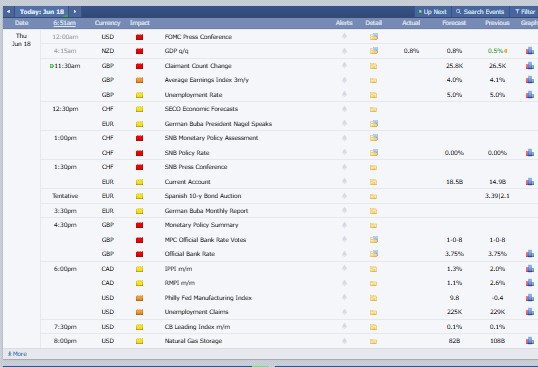This screenshot has width=538, height=367.
Task: Open graph for GDP q/q
Action: 530,51
